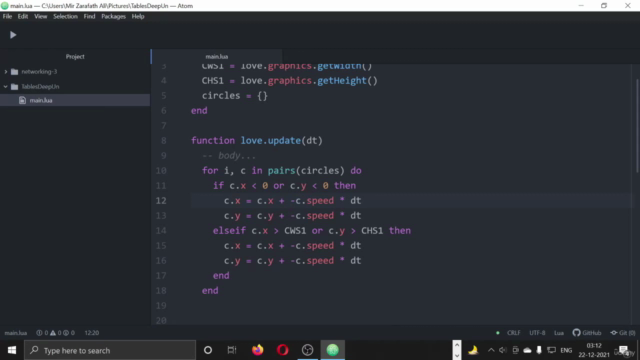Click the 12:20 cursor position indicator
Viewport: 640px width, 360px height.
[92, 333]
